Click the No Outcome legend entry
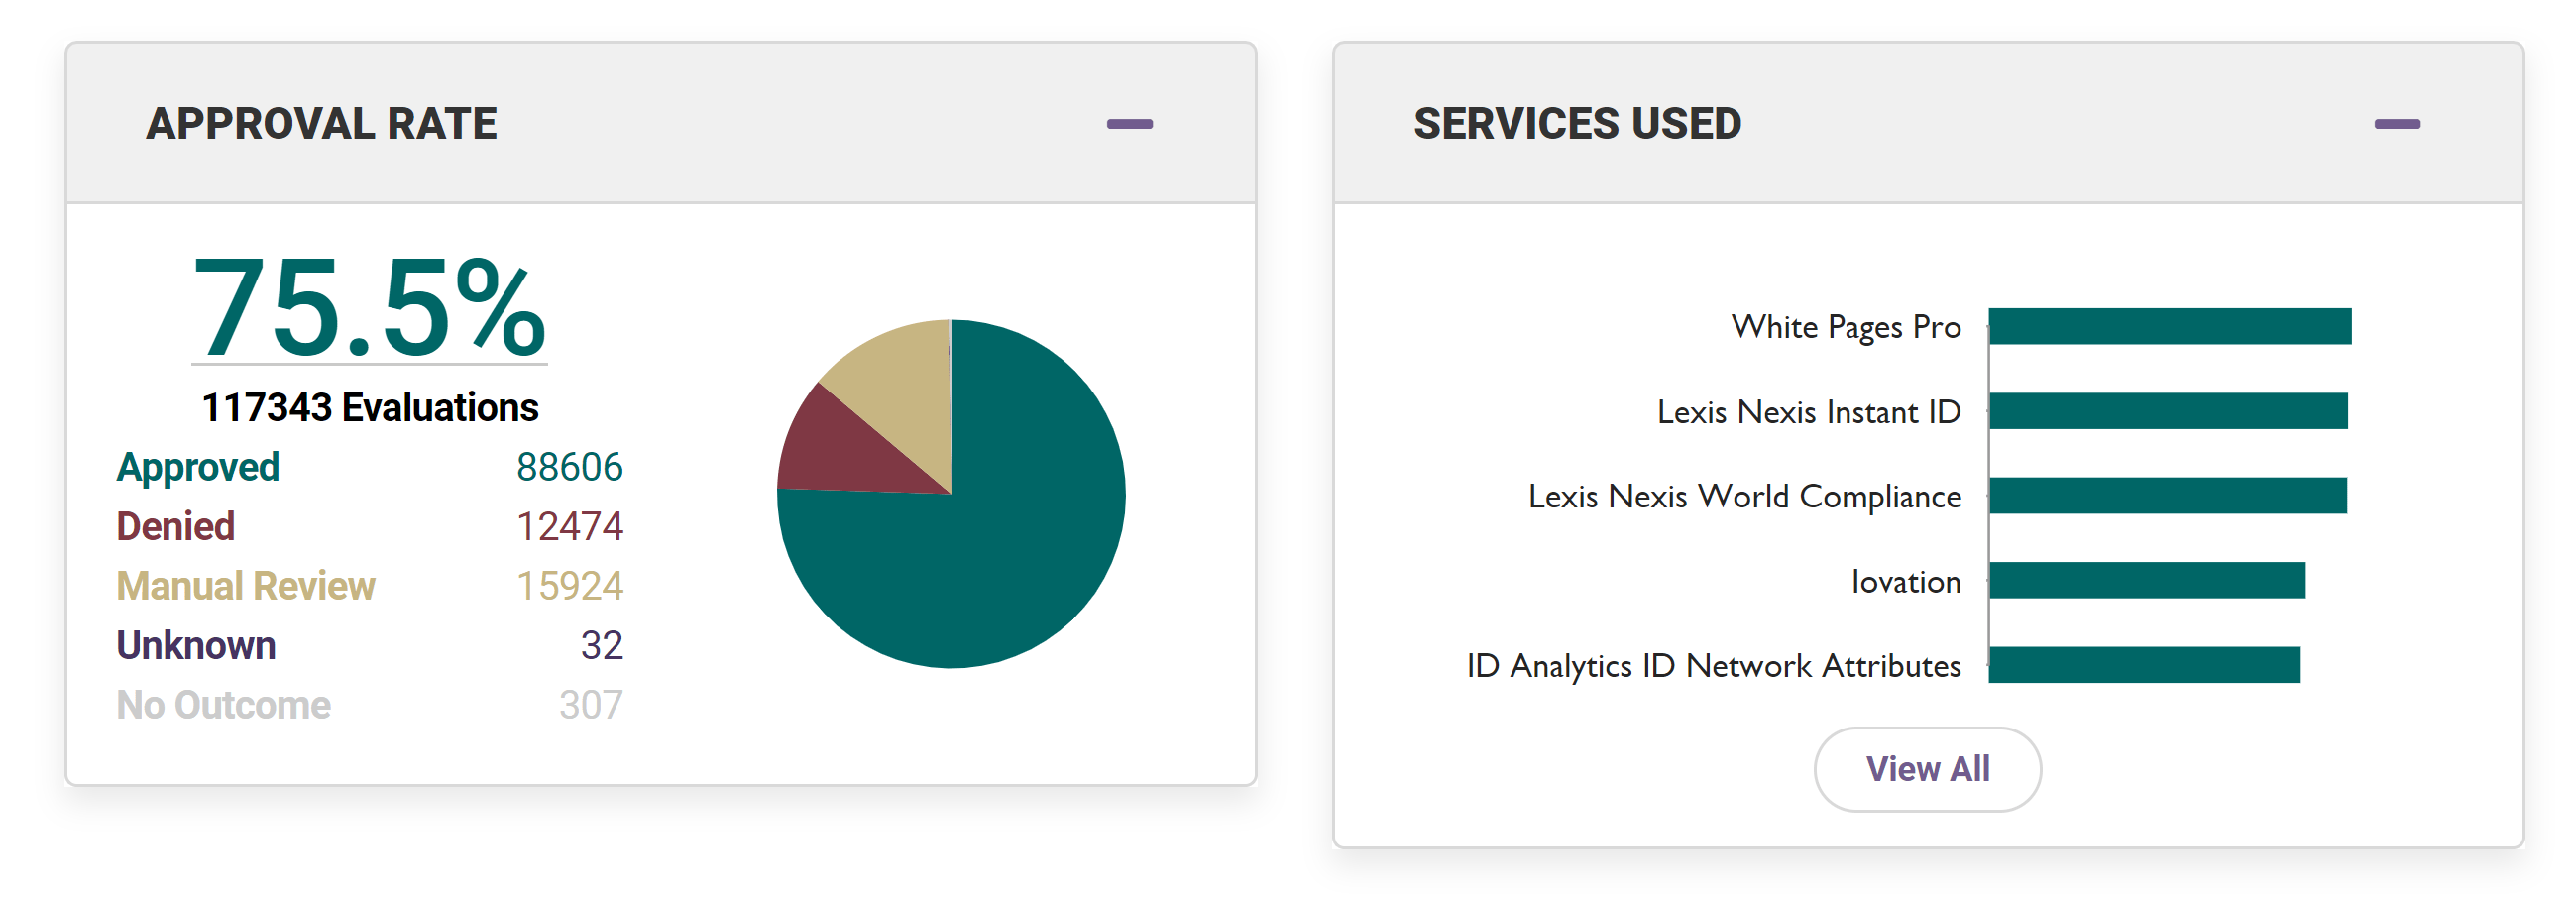2576x897 pixels. click(x=222, y=703)
